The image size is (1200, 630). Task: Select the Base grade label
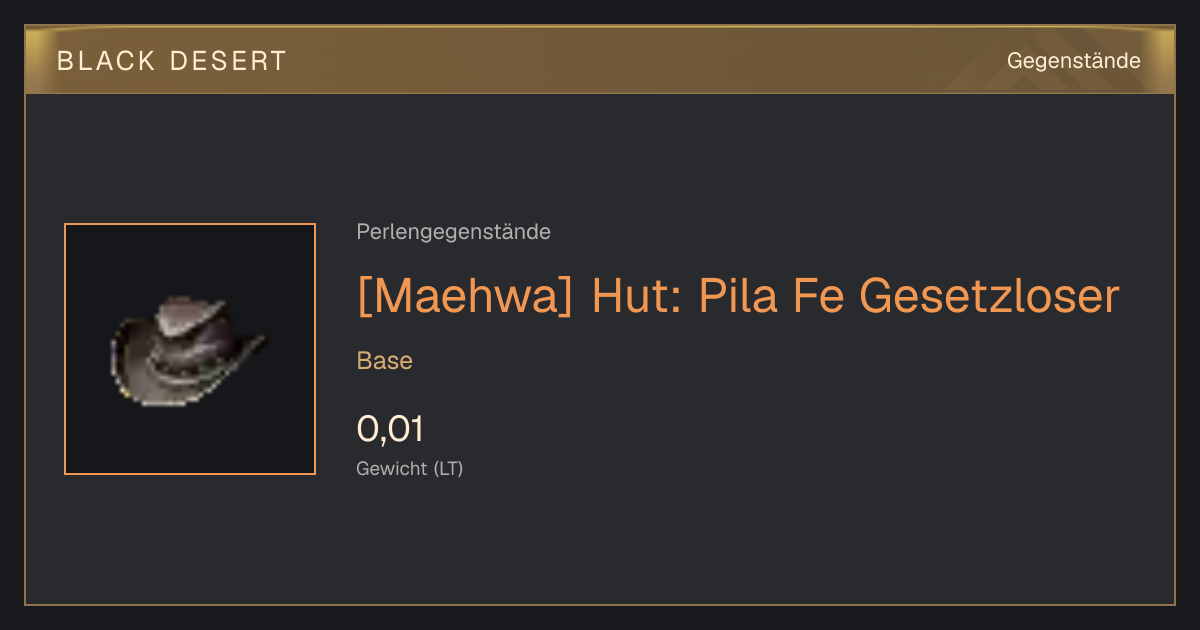tap(384, 361)
